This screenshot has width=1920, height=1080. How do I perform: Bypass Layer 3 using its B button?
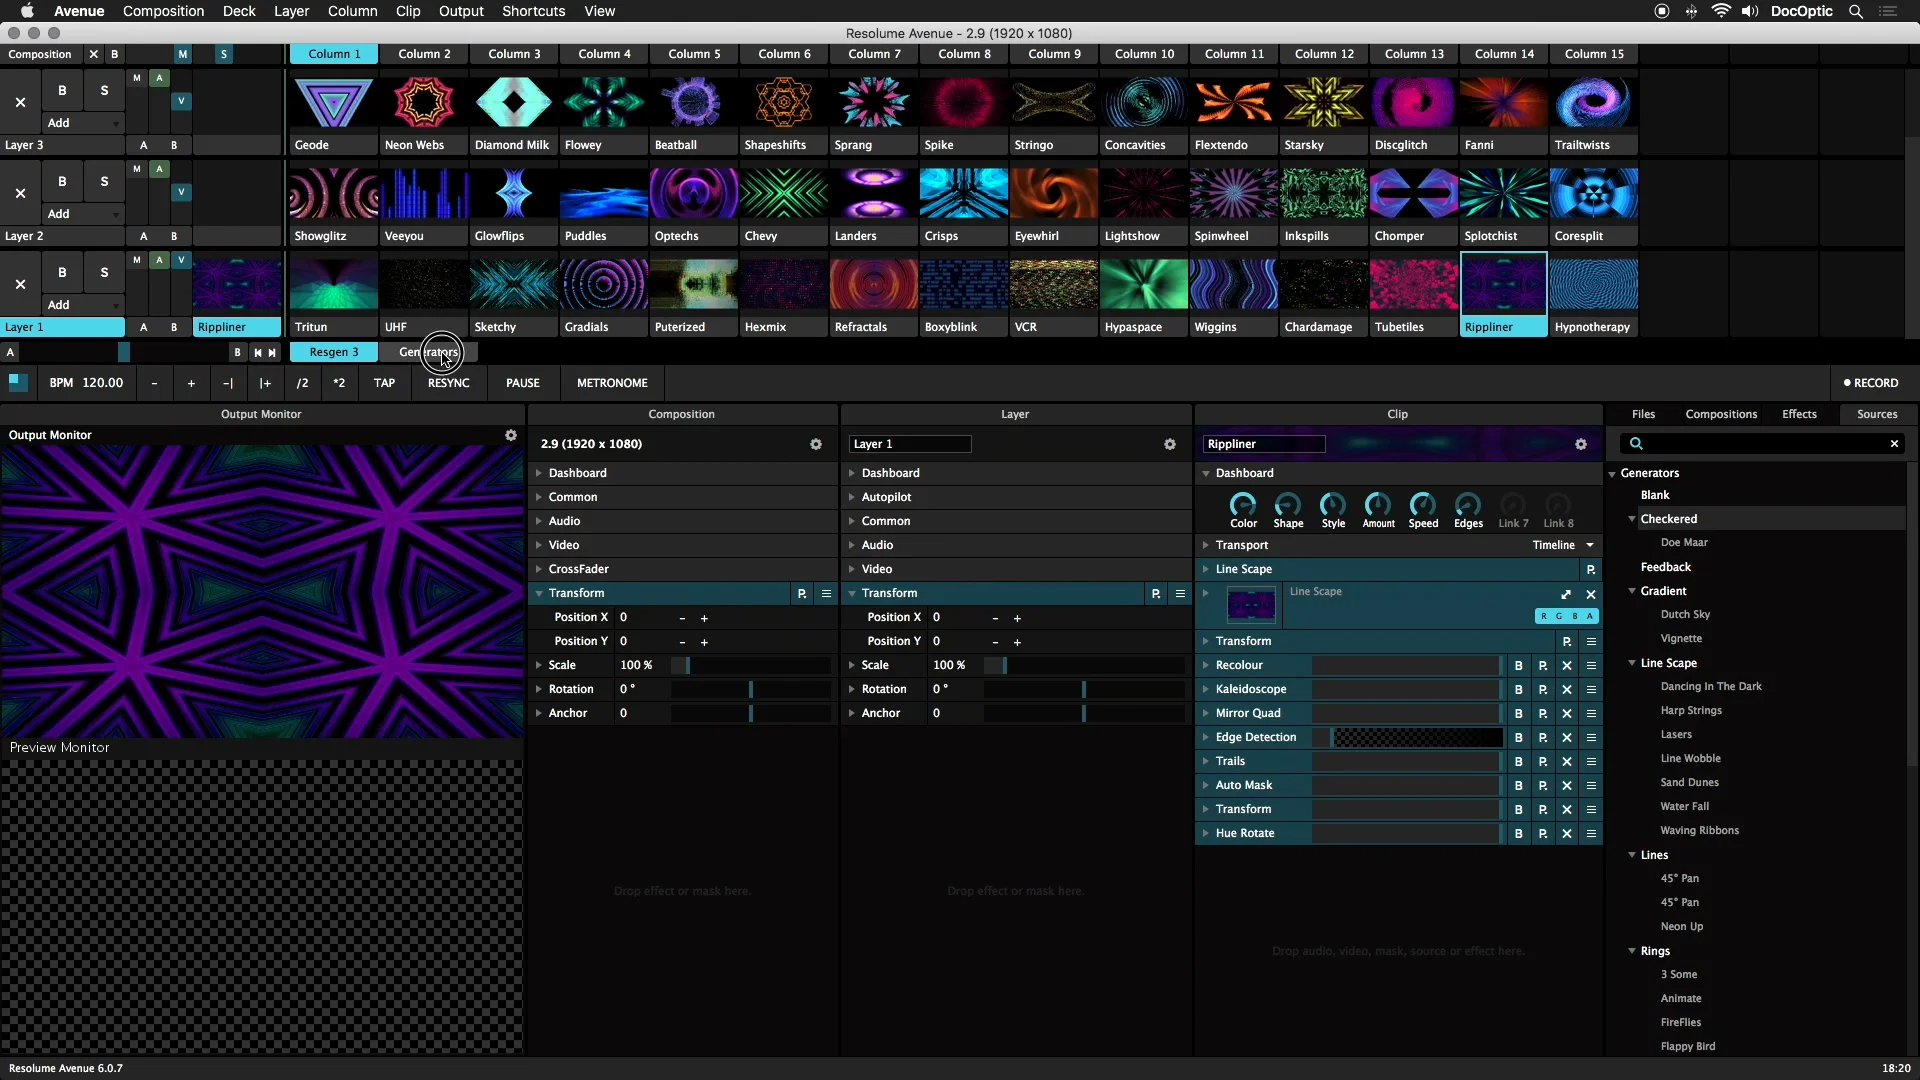(62, 89)
